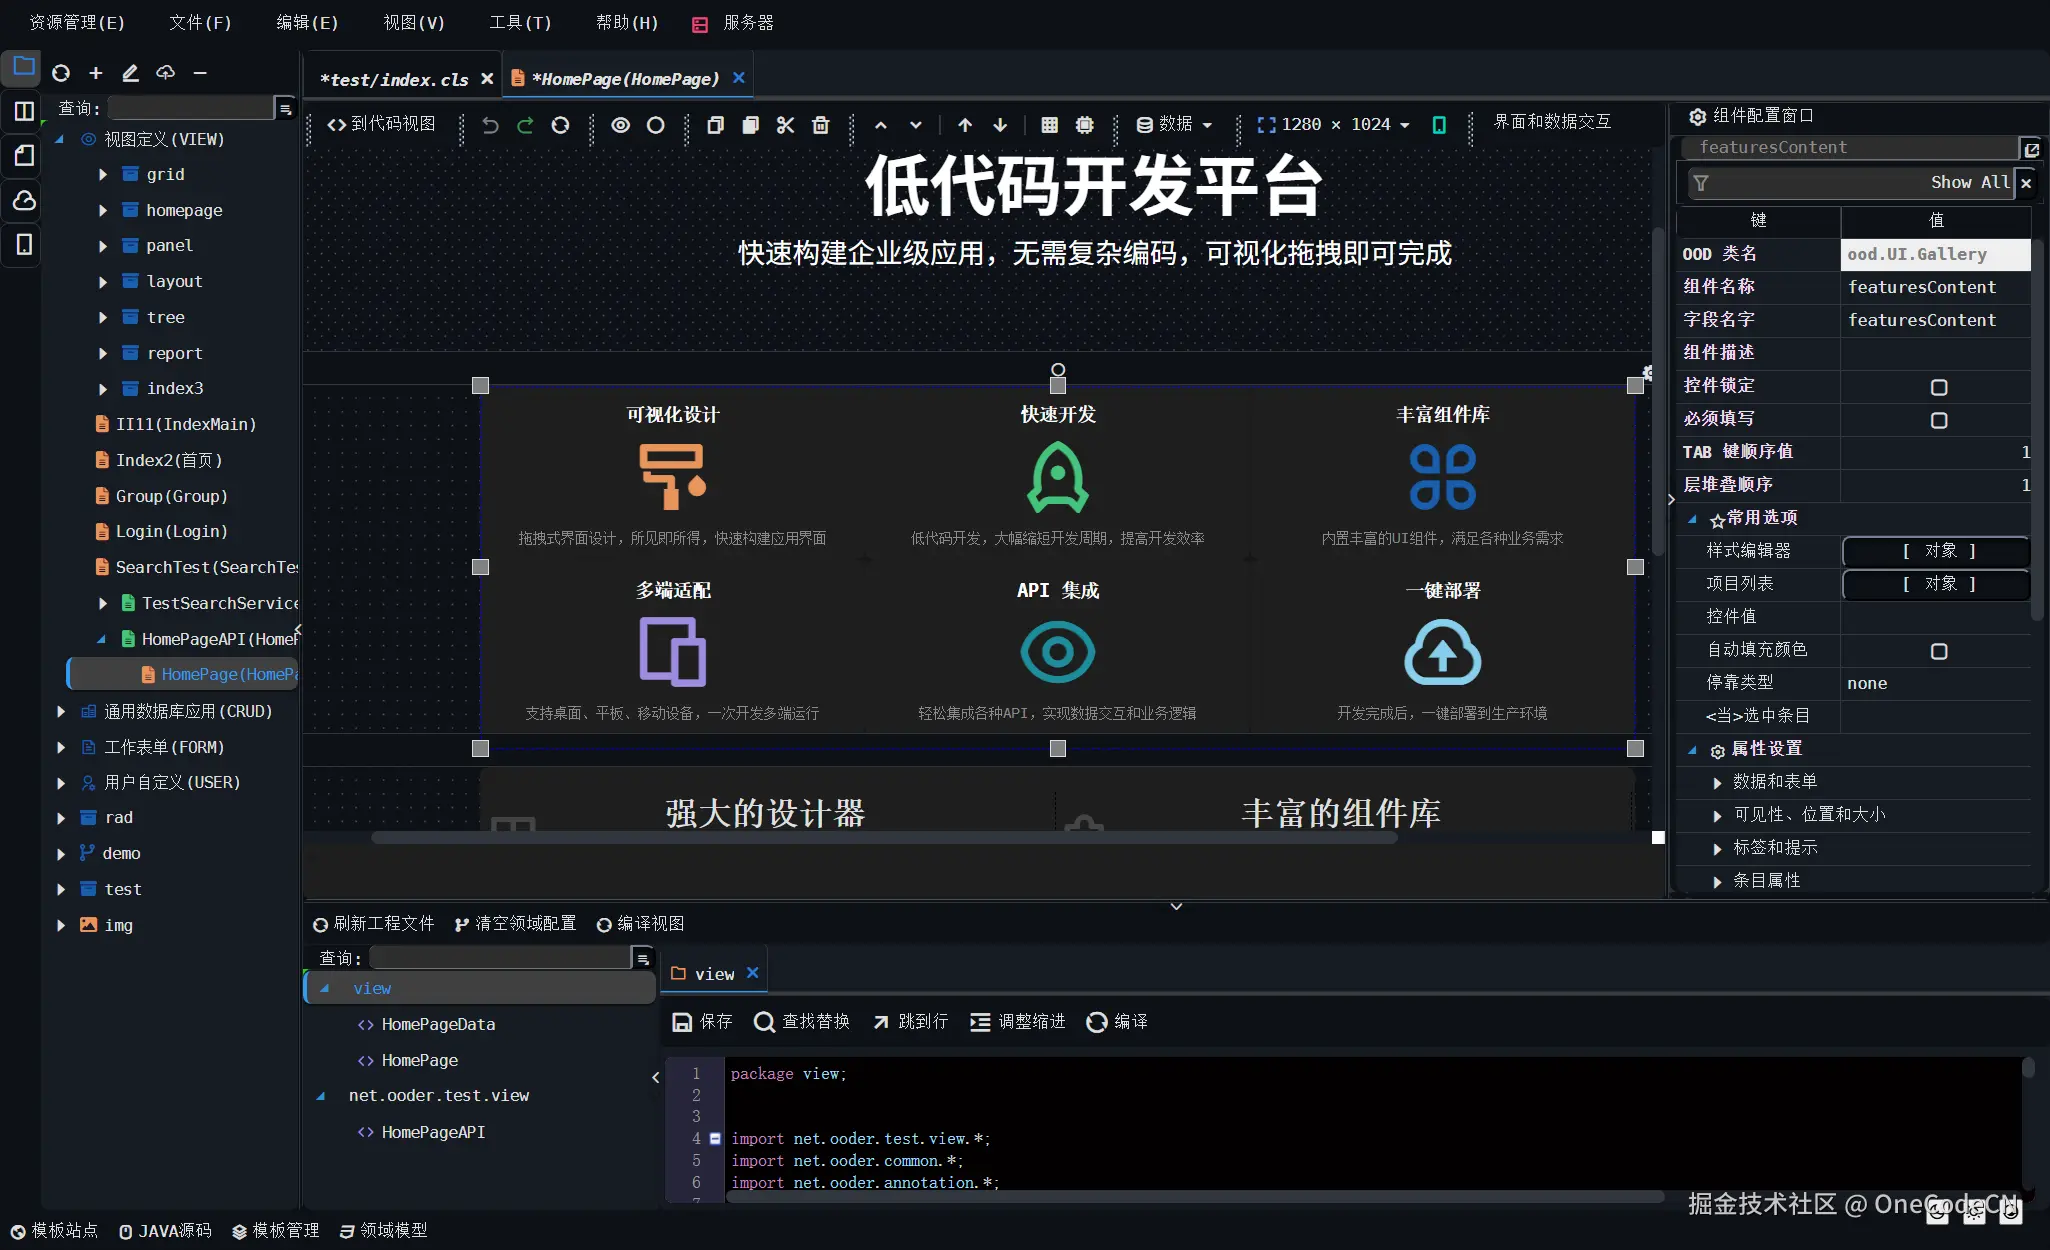The width and height of the screenshot is (2050, 1250).
Task: Click the 到代码视图 button
Action: [x=381, y=124]
